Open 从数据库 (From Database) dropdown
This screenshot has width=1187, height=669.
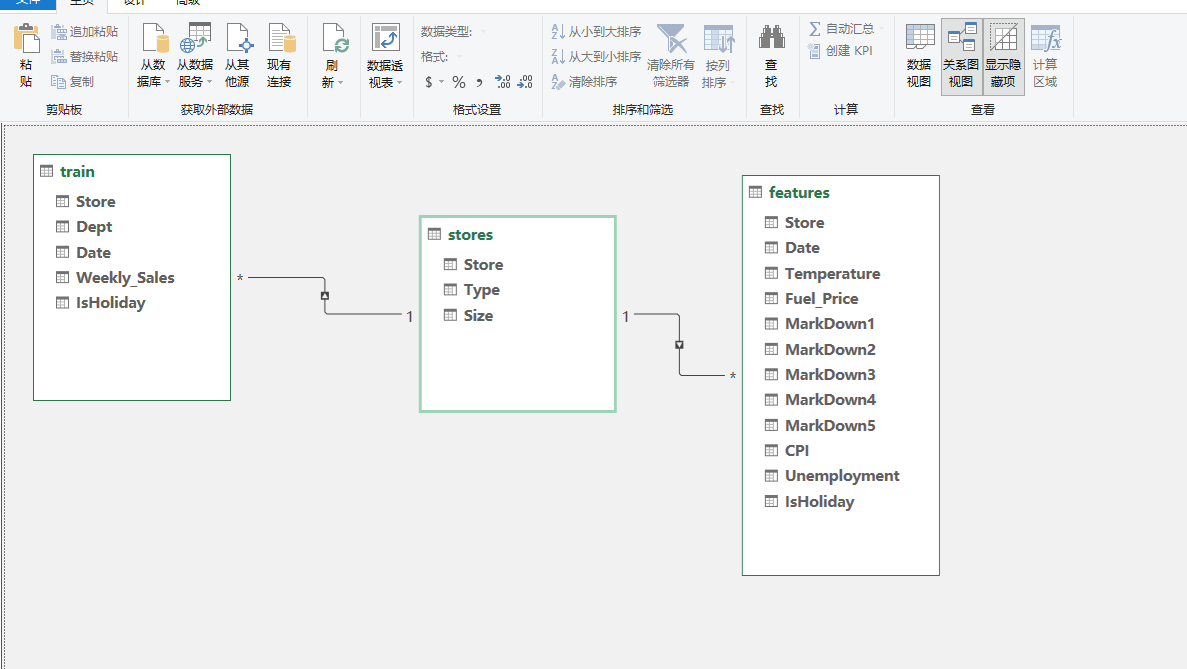154,56
